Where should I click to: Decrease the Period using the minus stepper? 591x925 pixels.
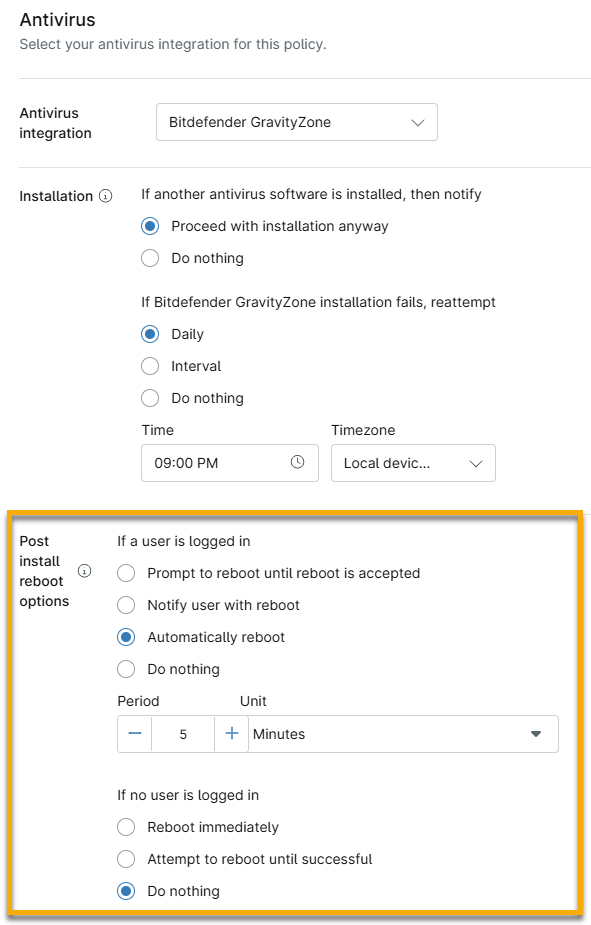[x=134, y=733]
